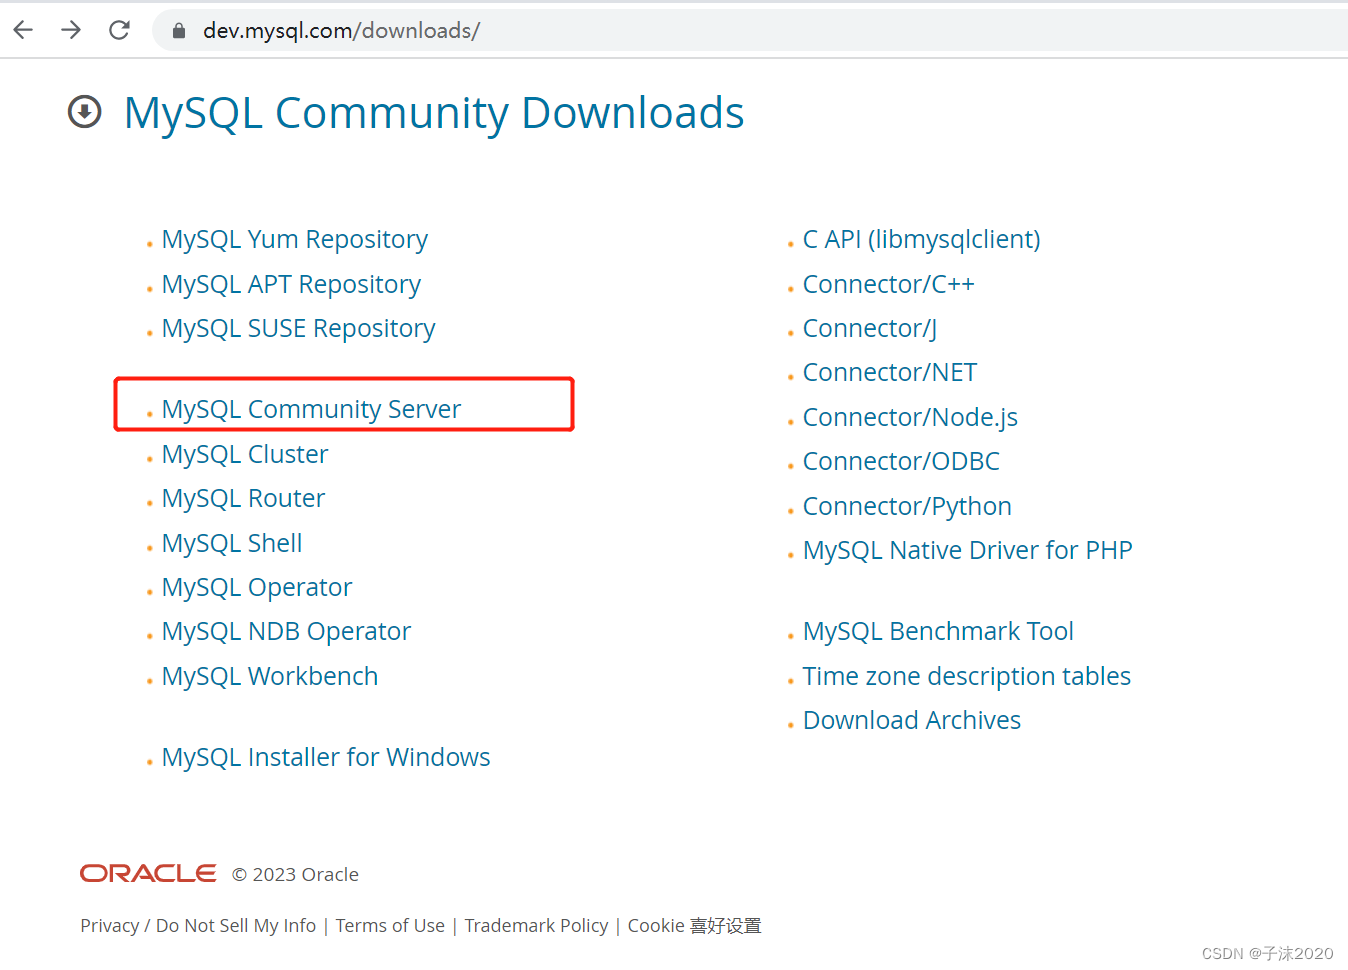Open MySQL Router link
Screen dimensions: 1348x970
(244, 499)
